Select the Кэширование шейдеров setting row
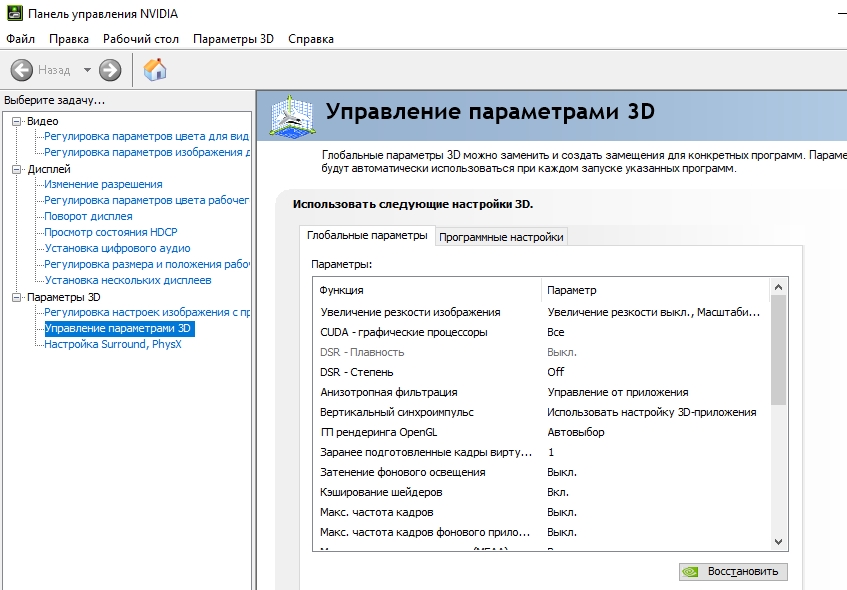The height and width of the screenshot is (590, 847). (381, 492)
